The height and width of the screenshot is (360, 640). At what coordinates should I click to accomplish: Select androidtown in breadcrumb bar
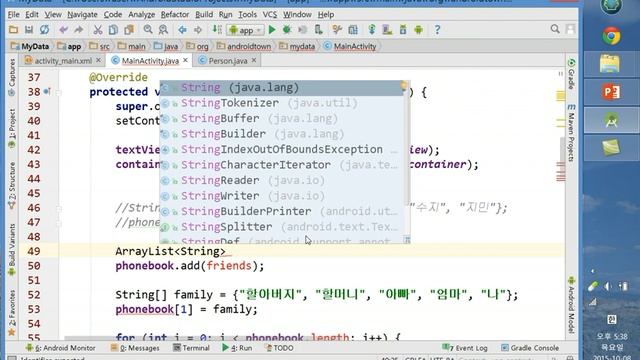pos(244,46)
